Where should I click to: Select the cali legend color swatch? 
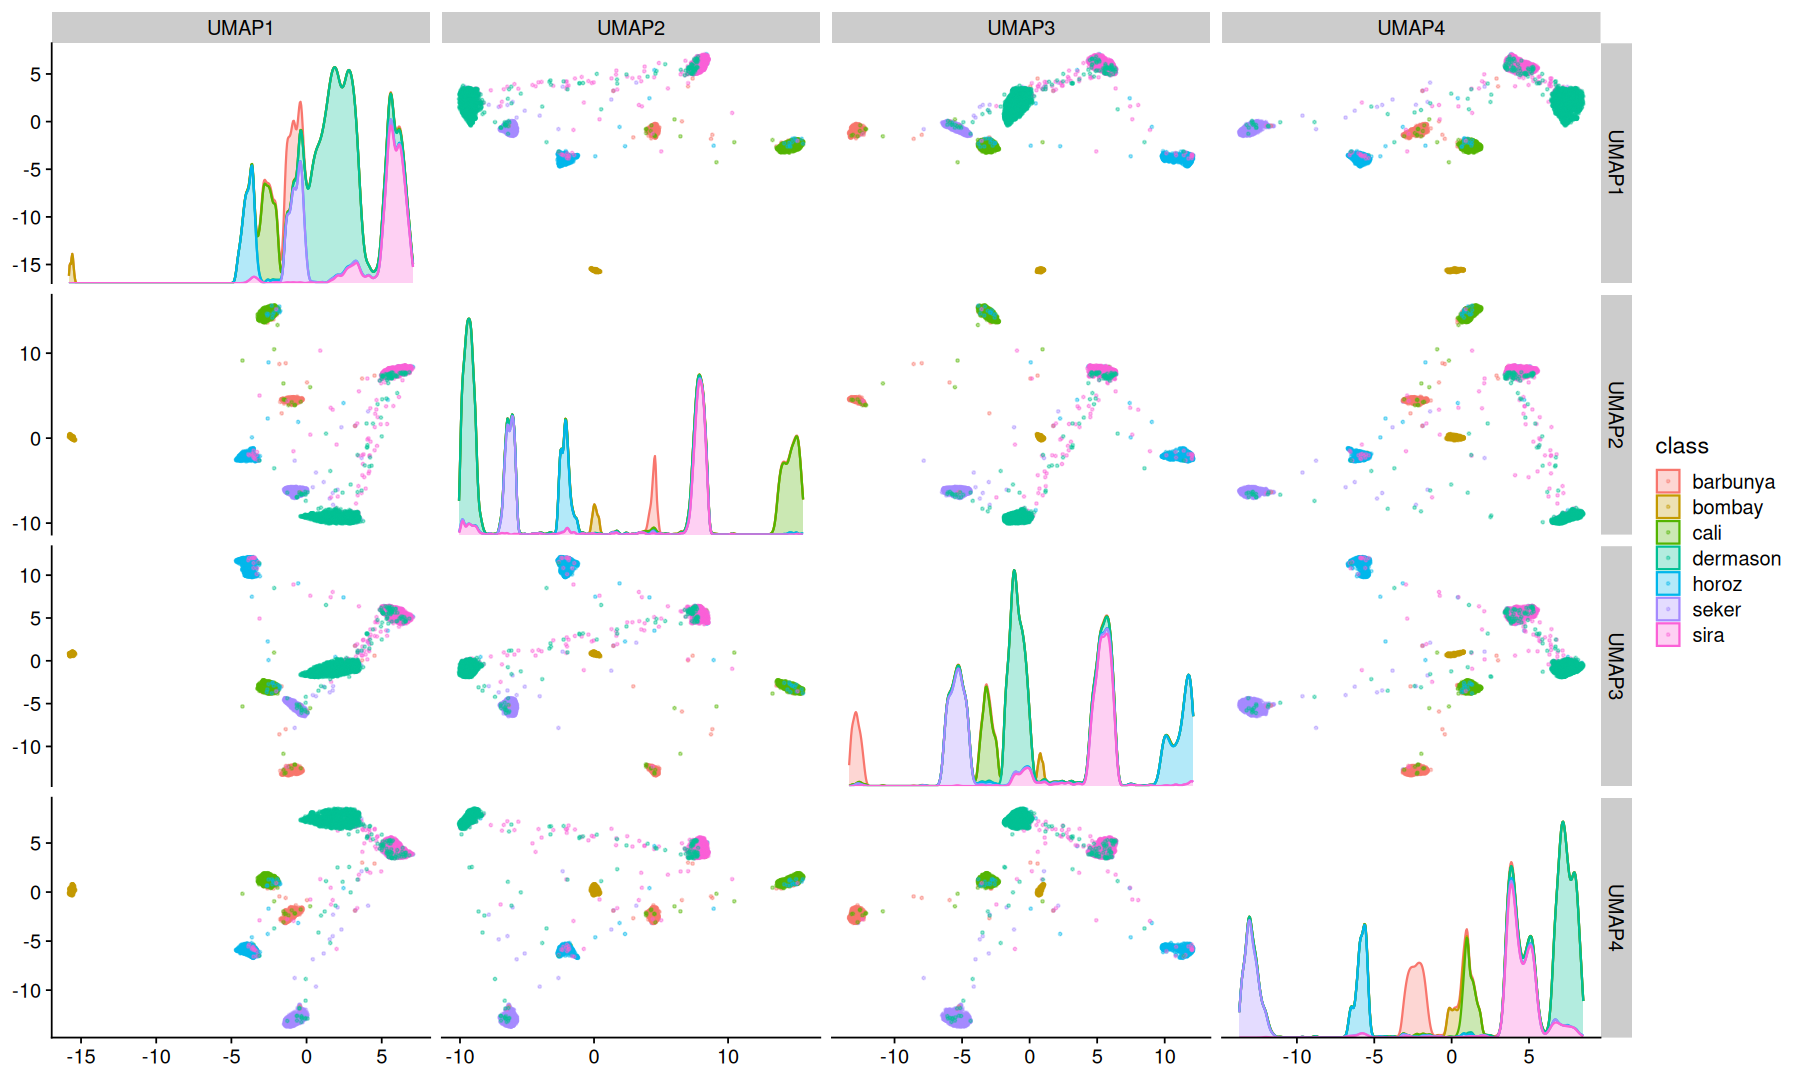pos(1667,533)
